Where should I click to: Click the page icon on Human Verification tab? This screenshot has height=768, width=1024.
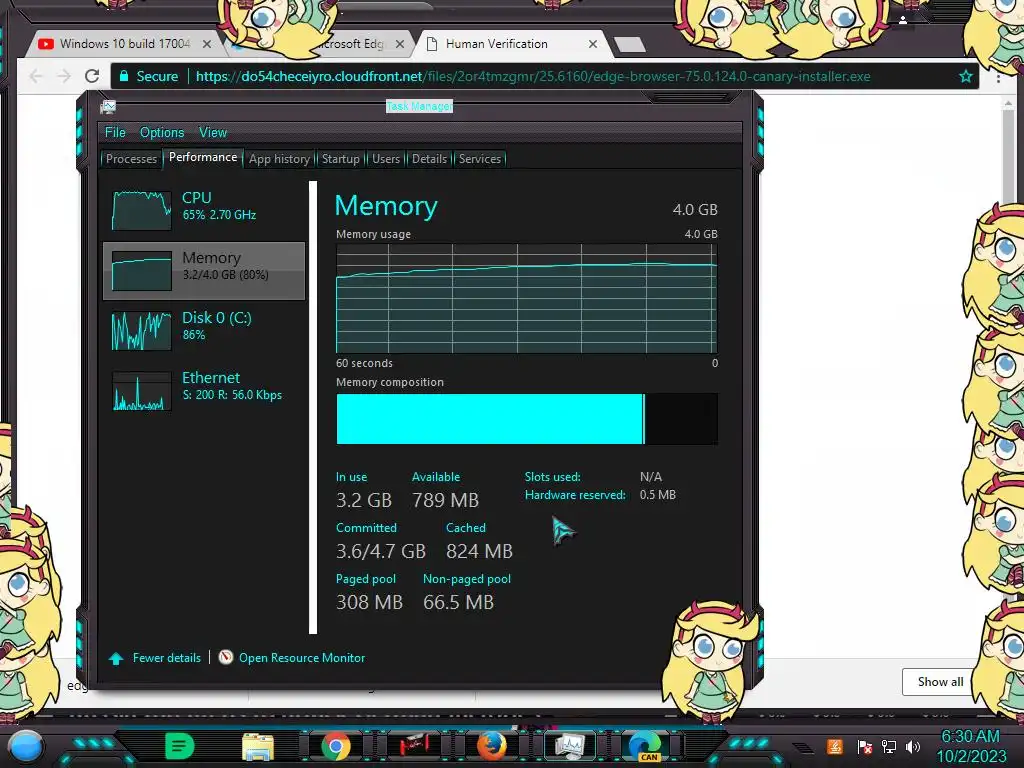coord(432,44)
